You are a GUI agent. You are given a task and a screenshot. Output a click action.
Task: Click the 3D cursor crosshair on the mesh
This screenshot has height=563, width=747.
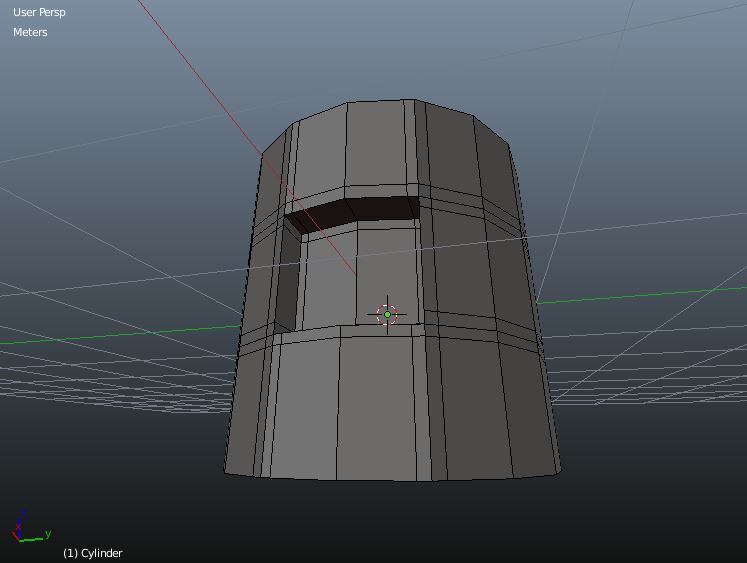point(387,314)
